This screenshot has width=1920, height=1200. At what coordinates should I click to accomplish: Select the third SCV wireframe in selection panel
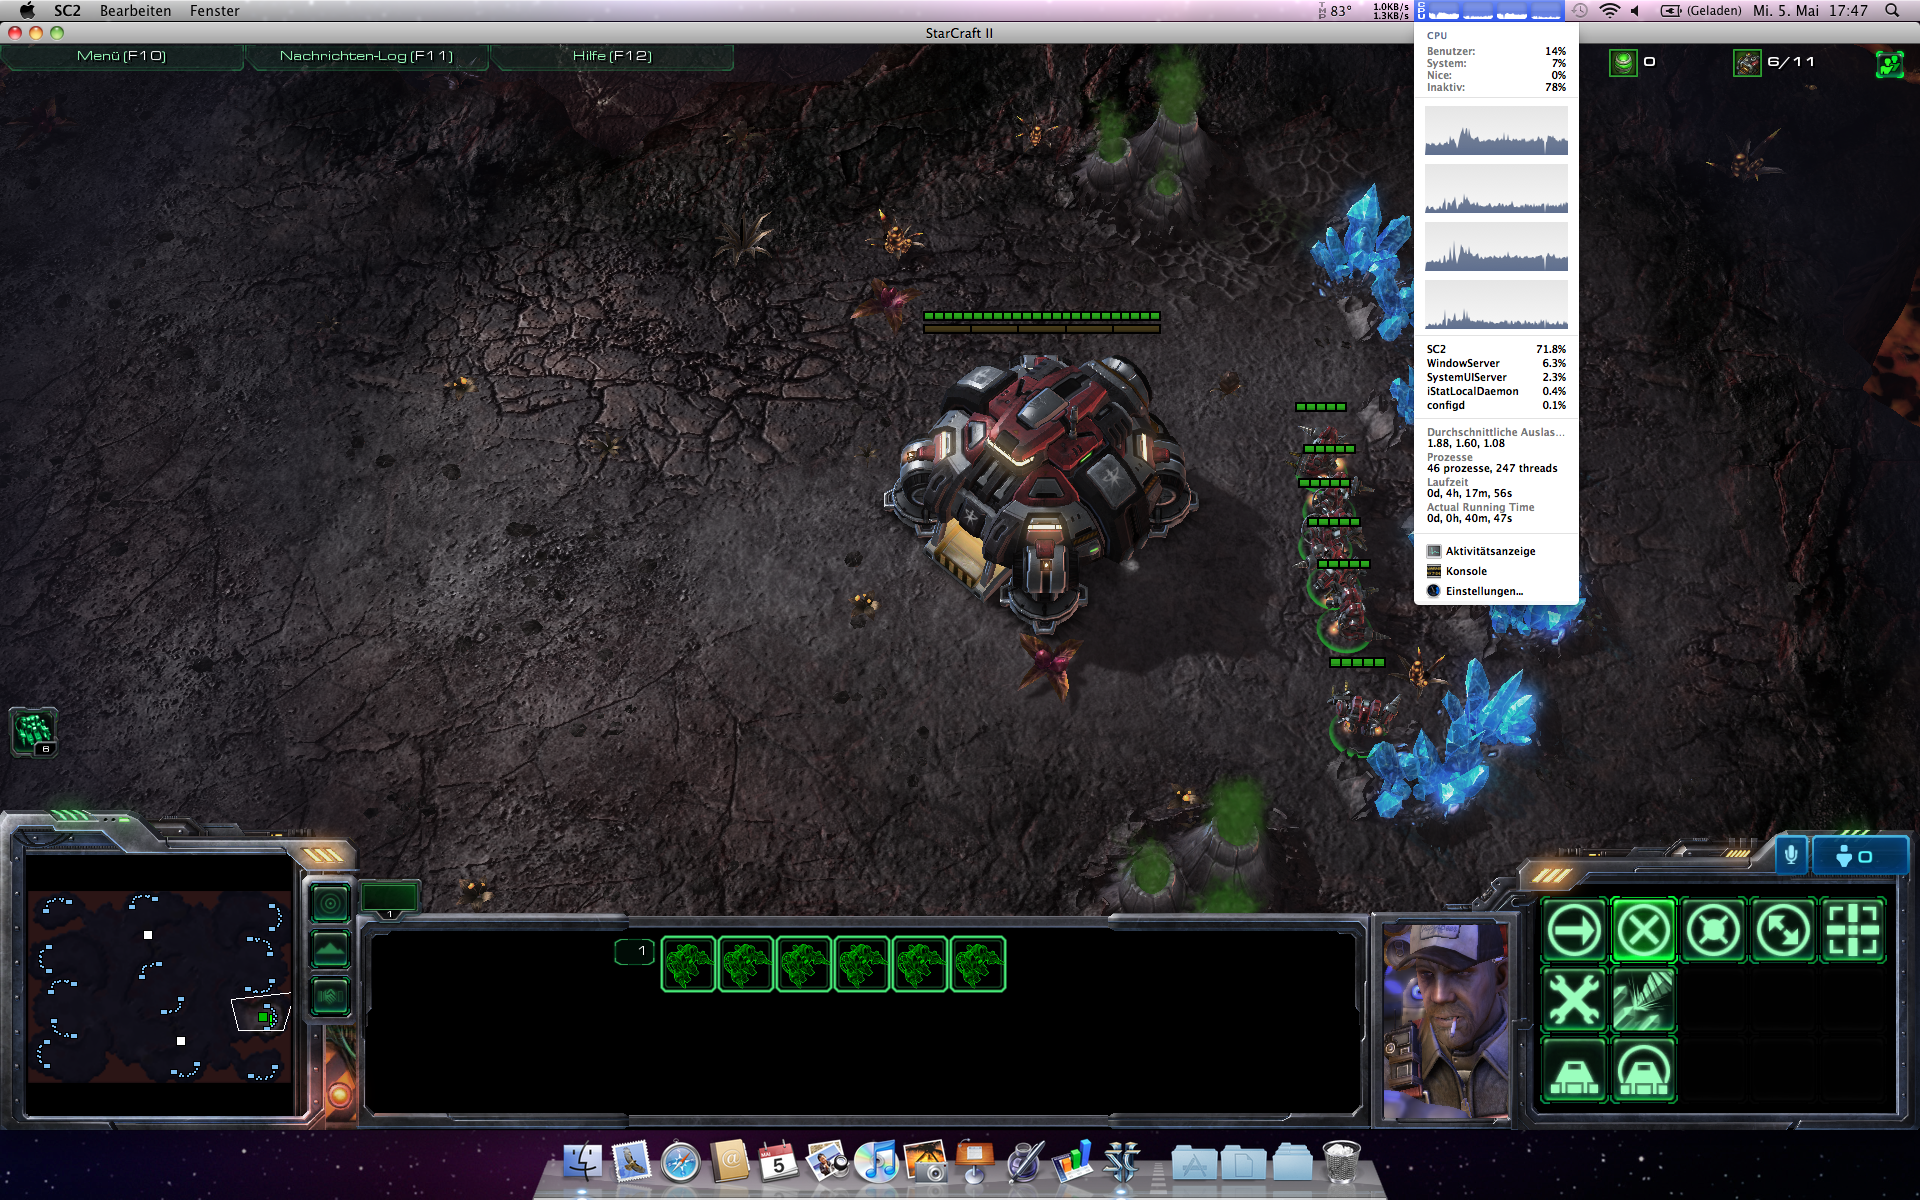(x=804, y=964)
